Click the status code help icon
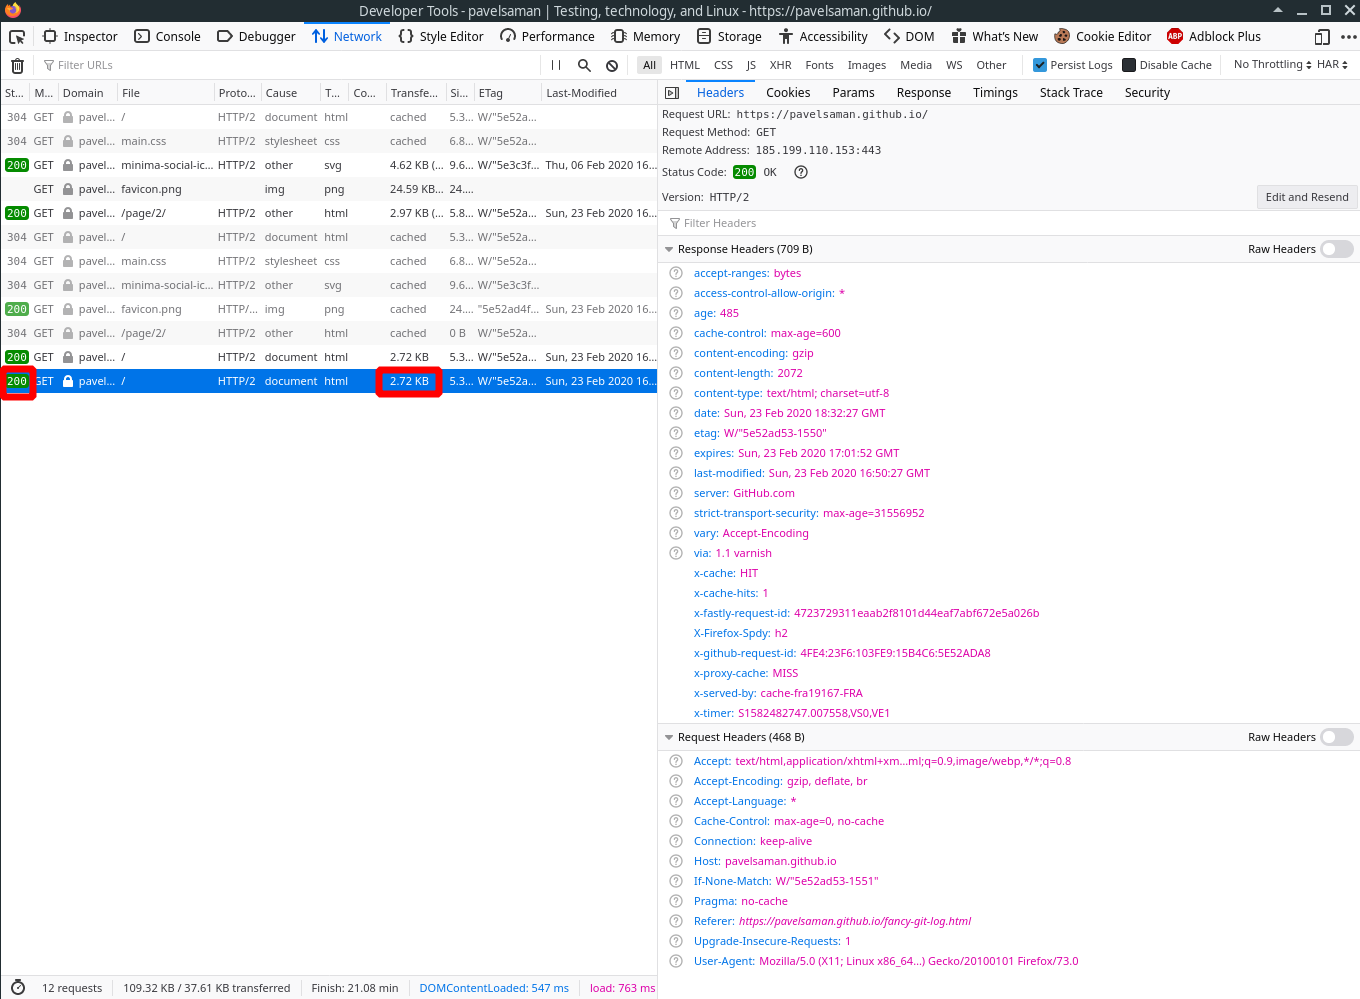Viewport: 1360px width, 999px height. pos(801,172)
